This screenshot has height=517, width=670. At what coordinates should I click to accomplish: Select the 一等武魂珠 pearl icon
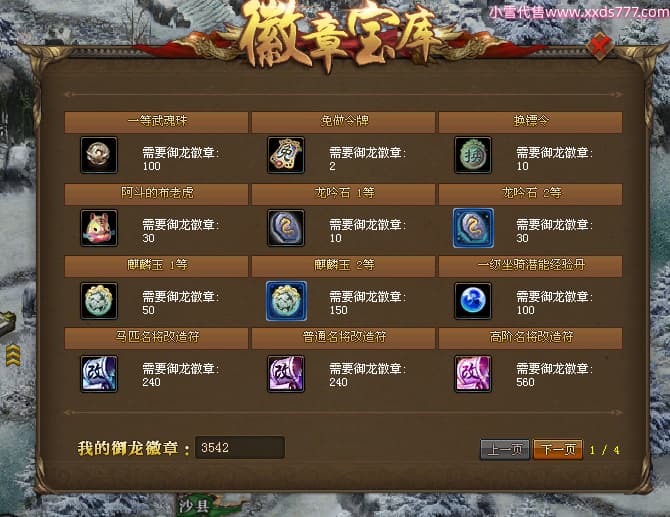pyautogui.click(x=99, y=155)
